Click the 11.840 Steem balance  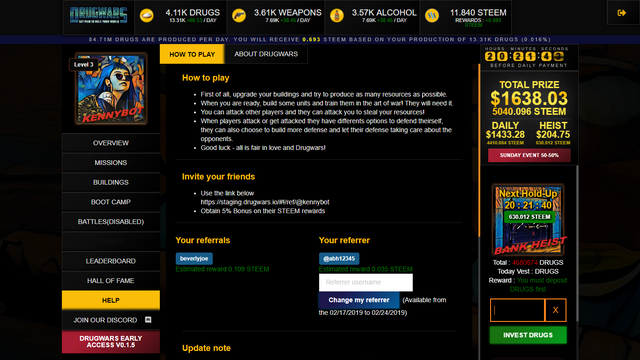pyautogui.click(x=478, y=13)
